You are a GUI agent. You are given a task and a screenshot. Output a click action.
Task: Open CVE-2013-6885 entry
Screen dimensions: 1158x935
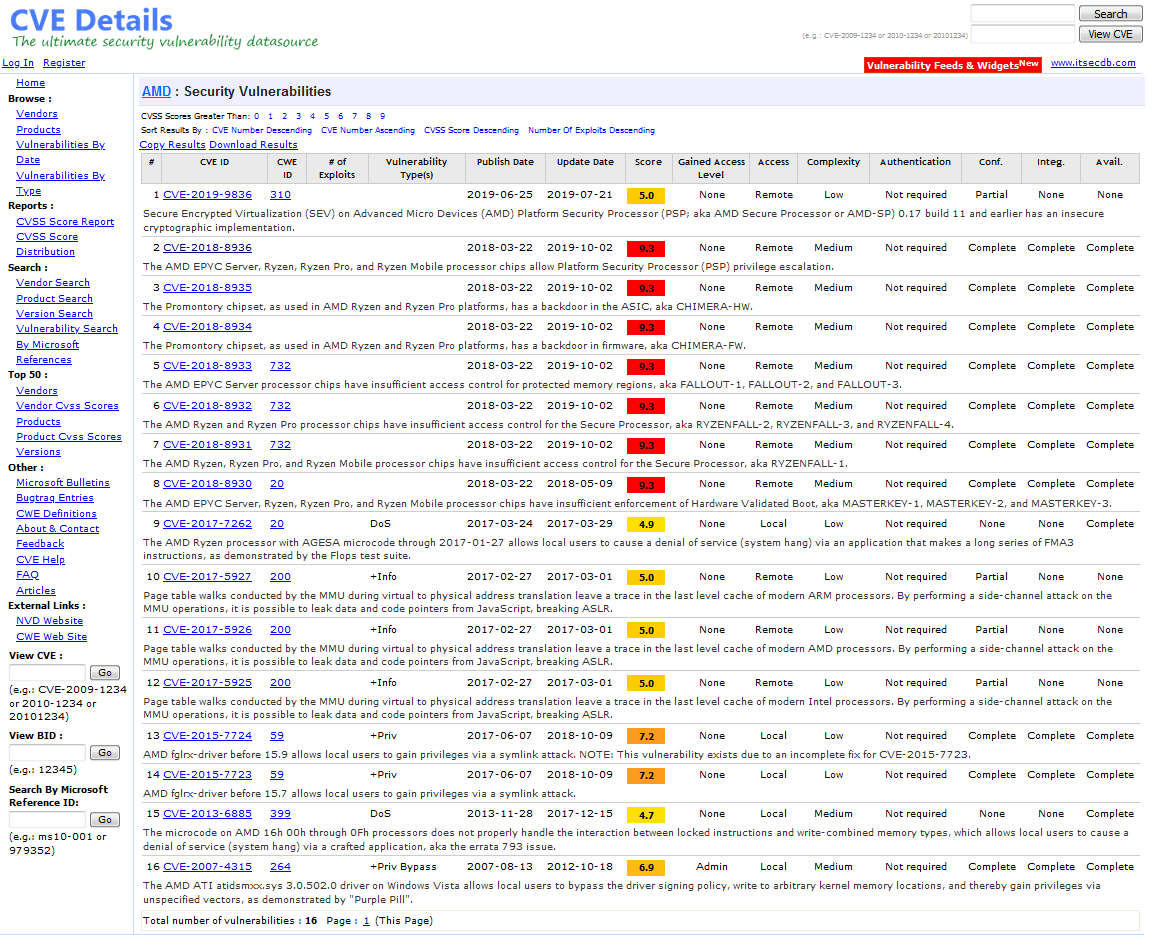208,814
